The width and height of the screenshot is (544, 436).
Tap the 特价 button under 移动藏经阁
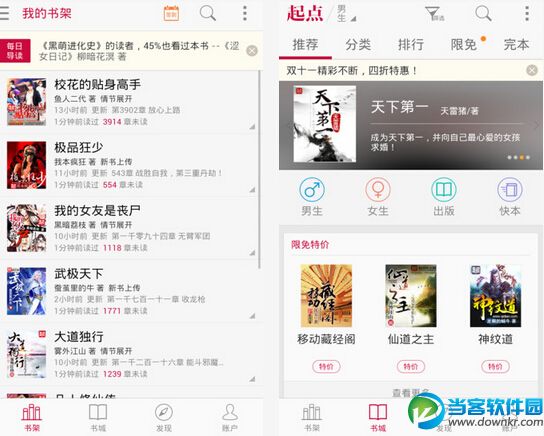[x=326, y=367]
